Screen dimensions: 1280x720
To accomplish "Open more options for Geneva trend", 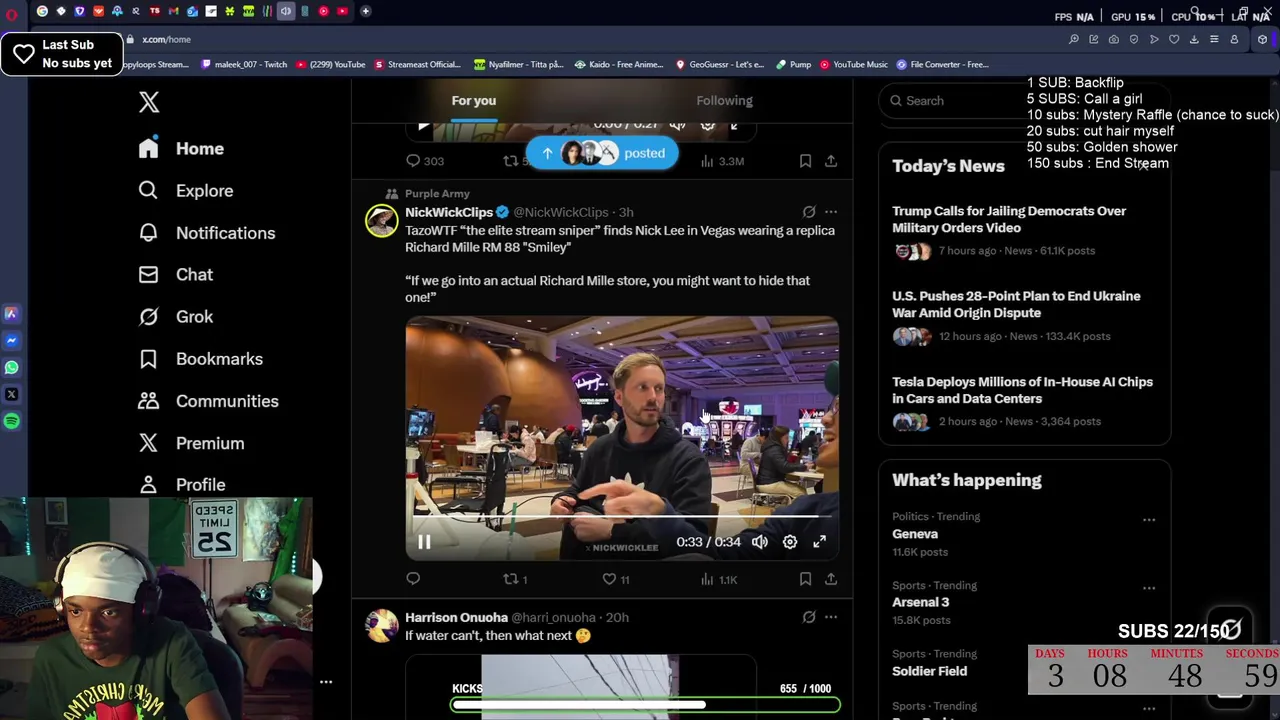I will click(1149, 520).
